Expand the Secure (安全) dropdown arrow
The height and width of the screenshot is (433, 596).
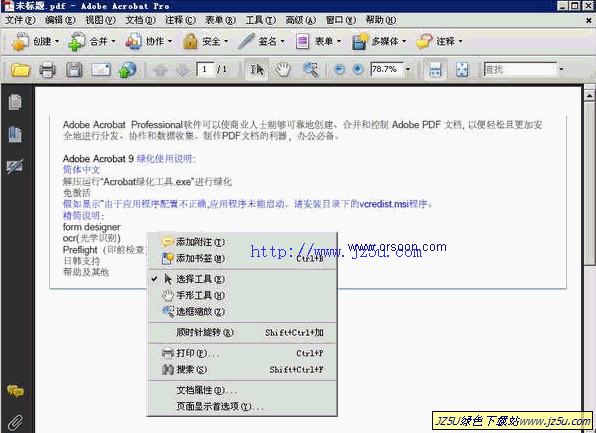226,41
